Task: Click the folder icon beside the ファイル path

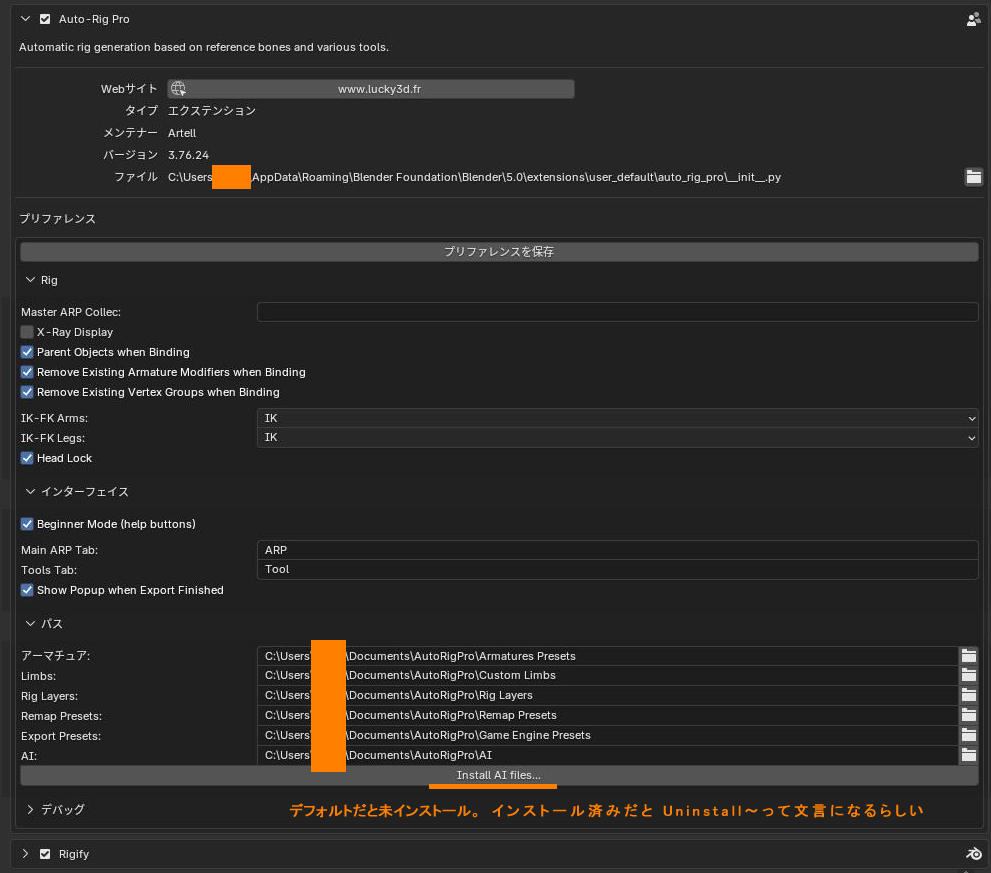Action: coord(973,177)
